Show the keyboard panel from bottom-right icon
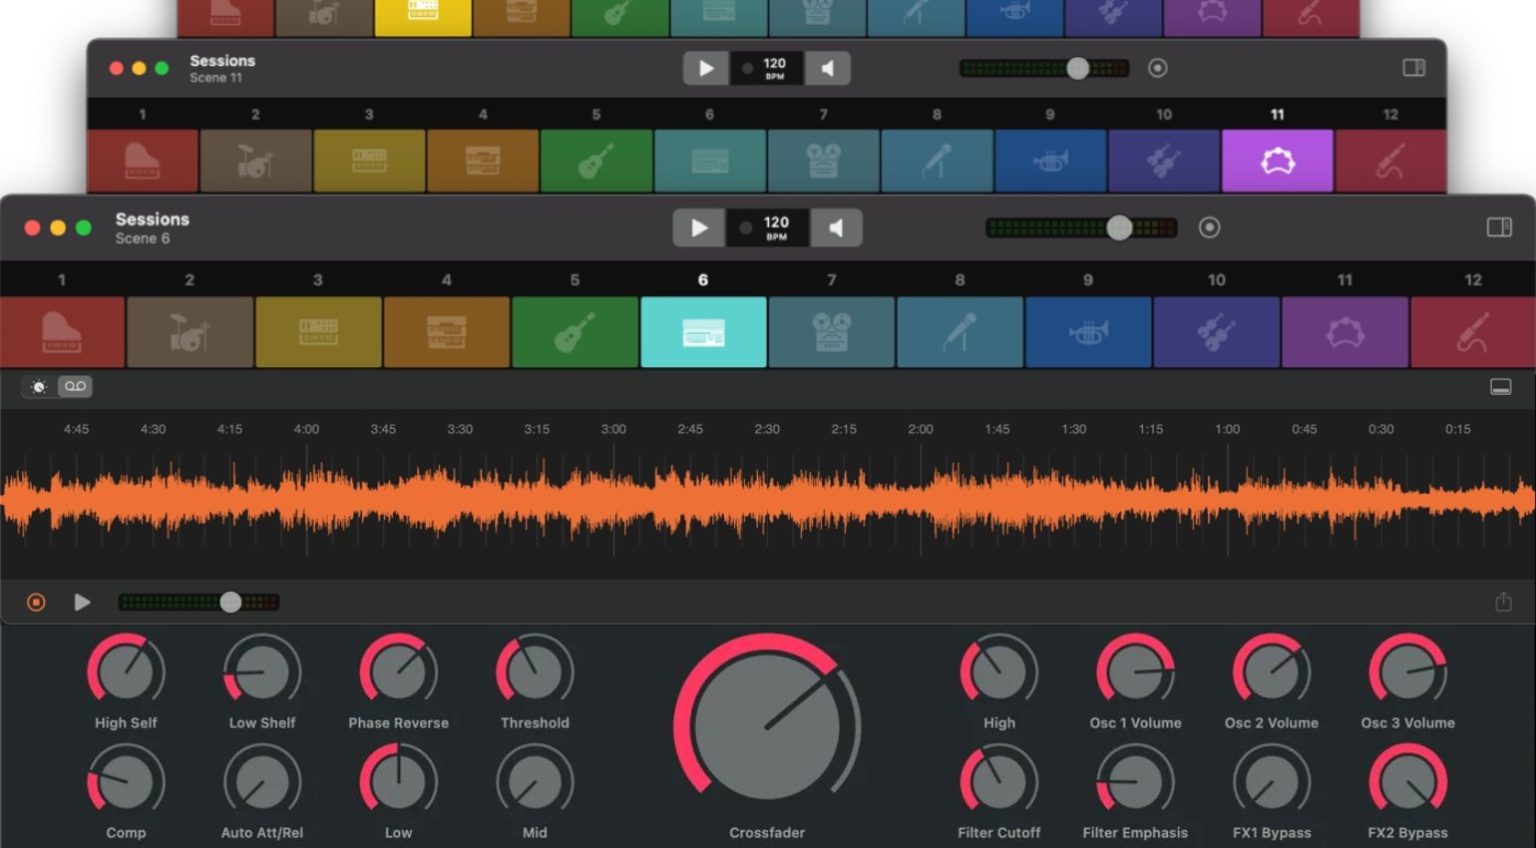 (x=1501, y=386)
